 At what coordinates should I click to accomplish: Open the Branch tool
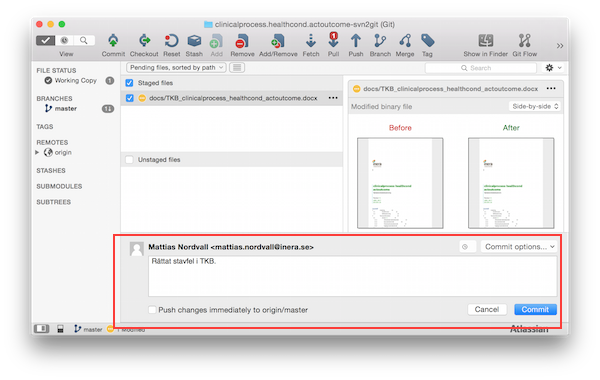[x=380, y=41]
